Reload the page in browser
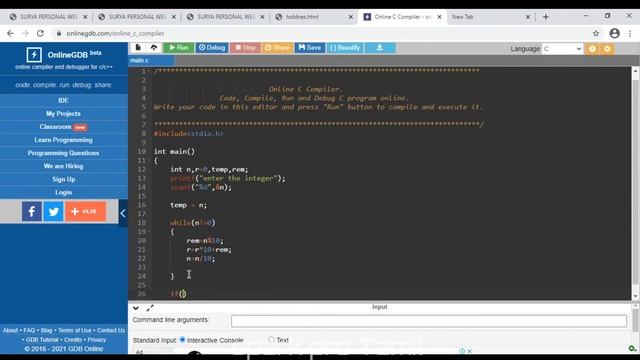 coord(40,33)
